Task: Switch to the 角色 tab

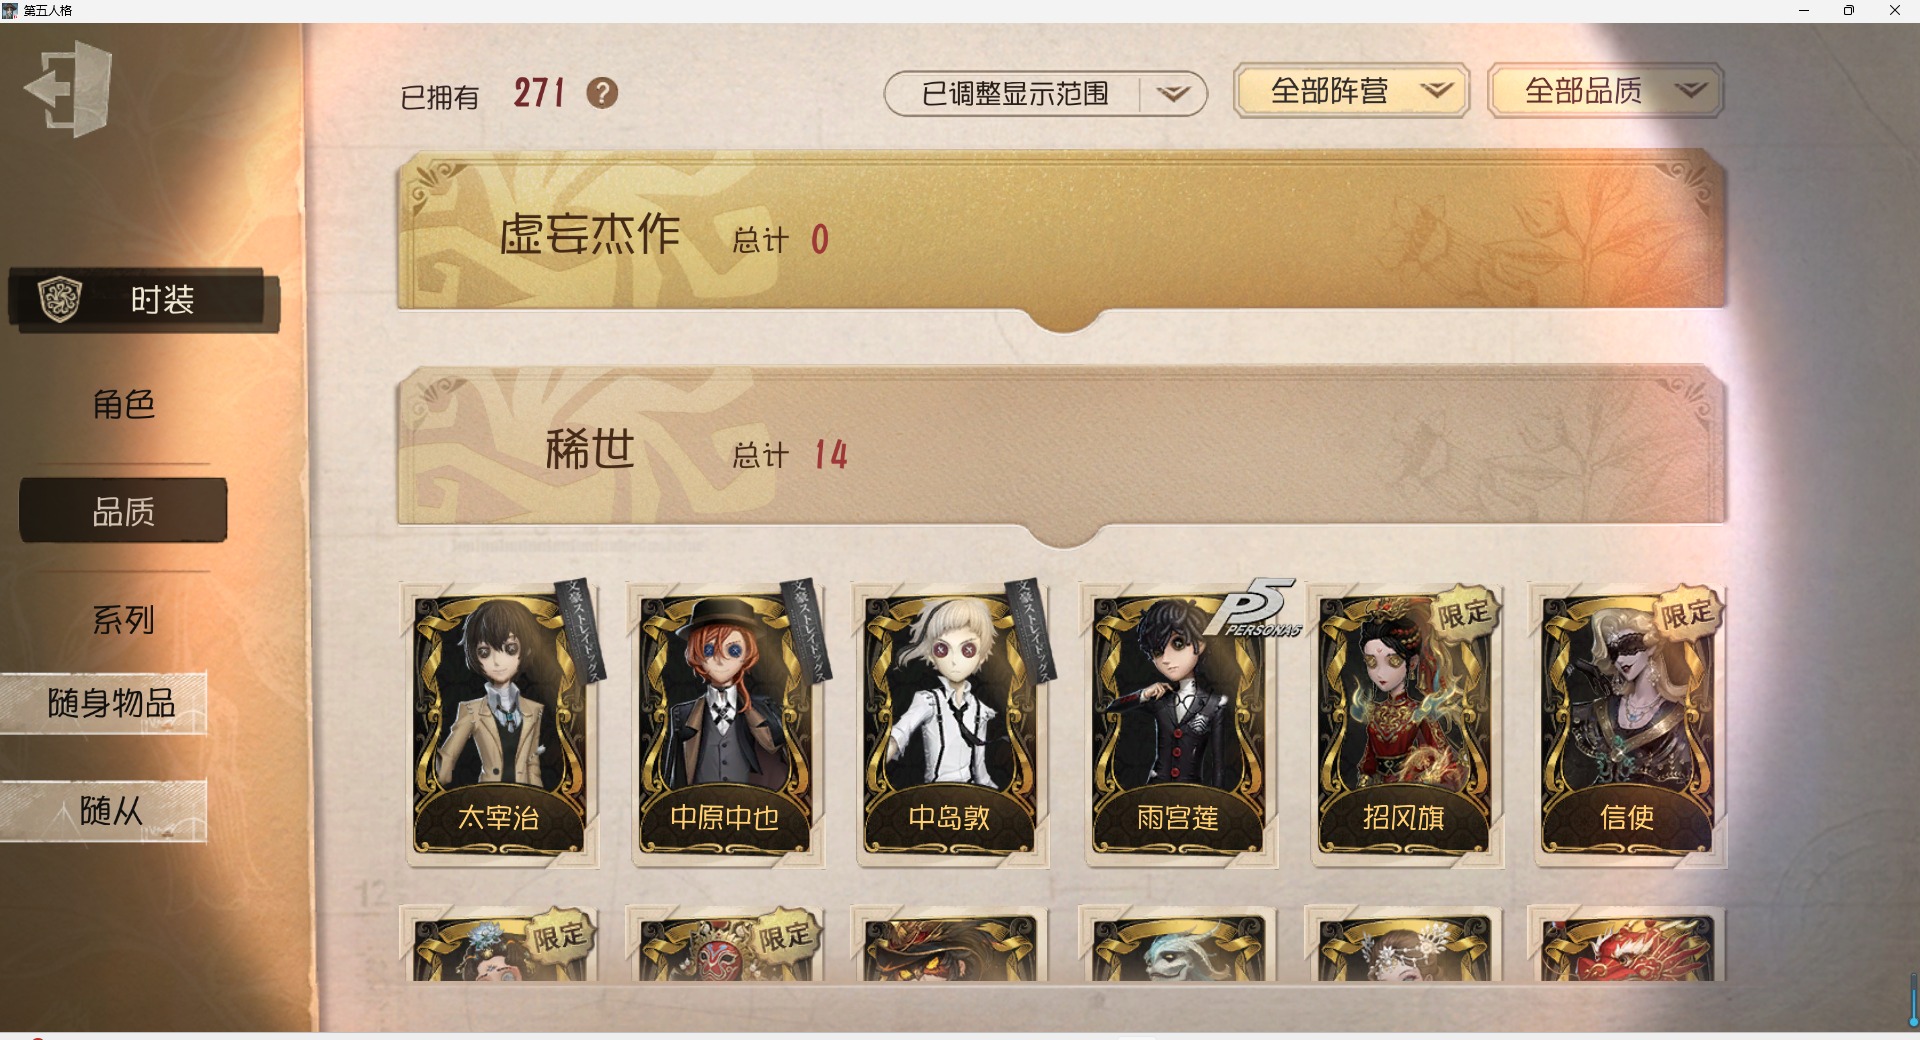Action: [123, 404]
